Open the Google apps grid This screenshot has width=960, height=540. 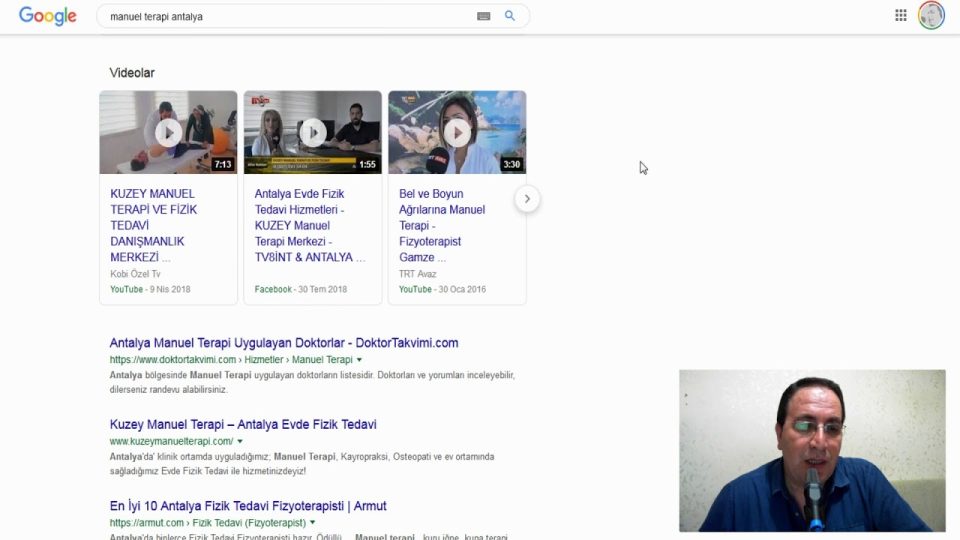click(901, 15)
